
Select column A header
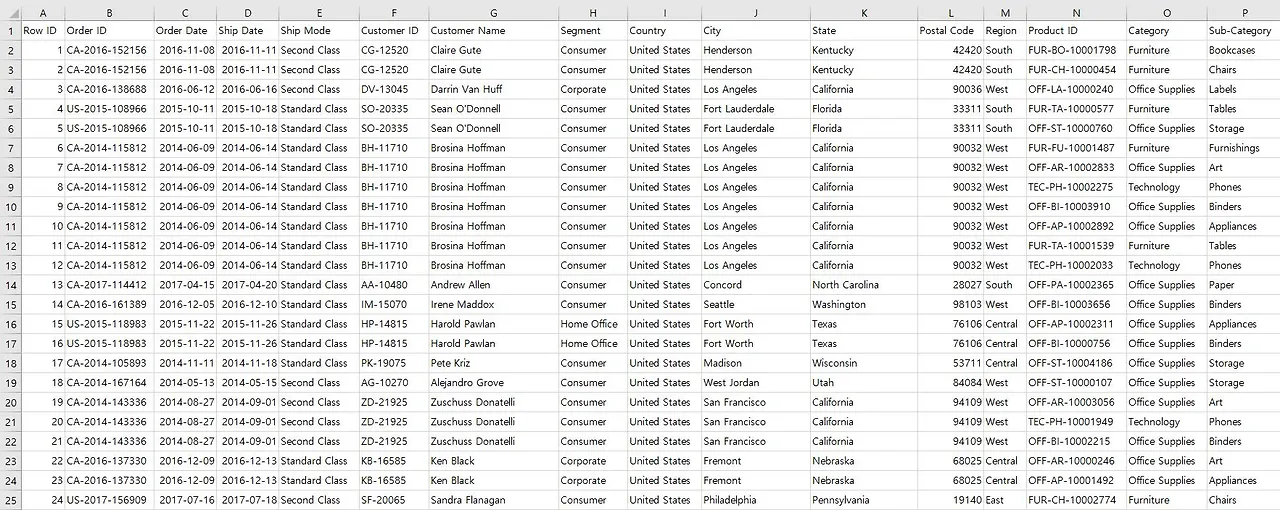[x=43, y=13]
